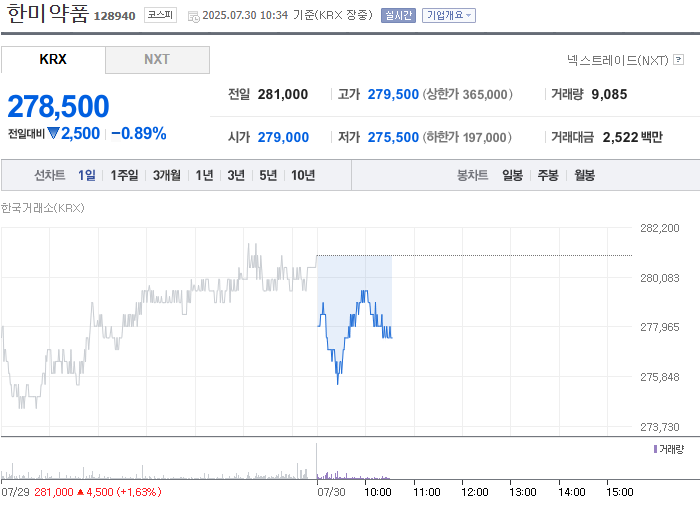Click the 280,083 y-axis label
This screenshot has height=505, width=700.
click(x=659, y=278)
